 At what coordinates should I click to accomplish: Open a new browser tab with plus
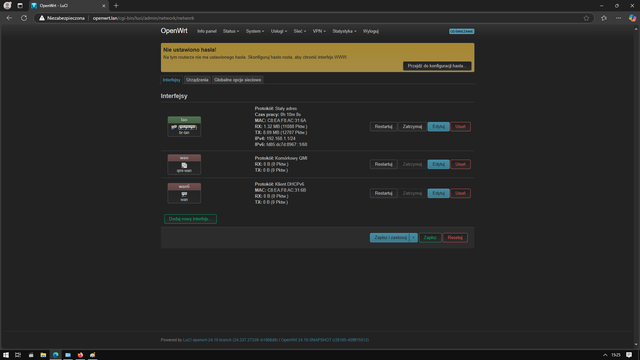click(x=116, y=6)
